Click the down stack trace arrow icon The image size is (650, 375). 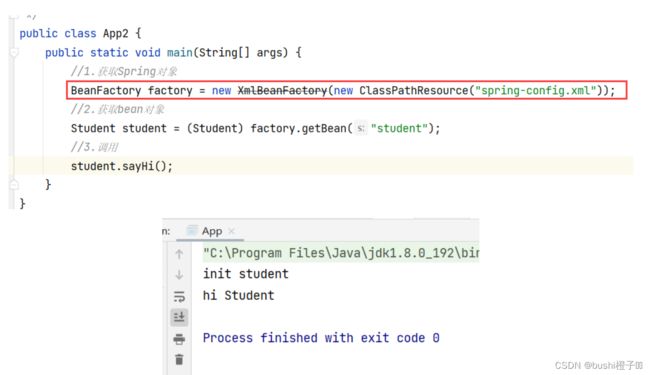pos(179,274)
